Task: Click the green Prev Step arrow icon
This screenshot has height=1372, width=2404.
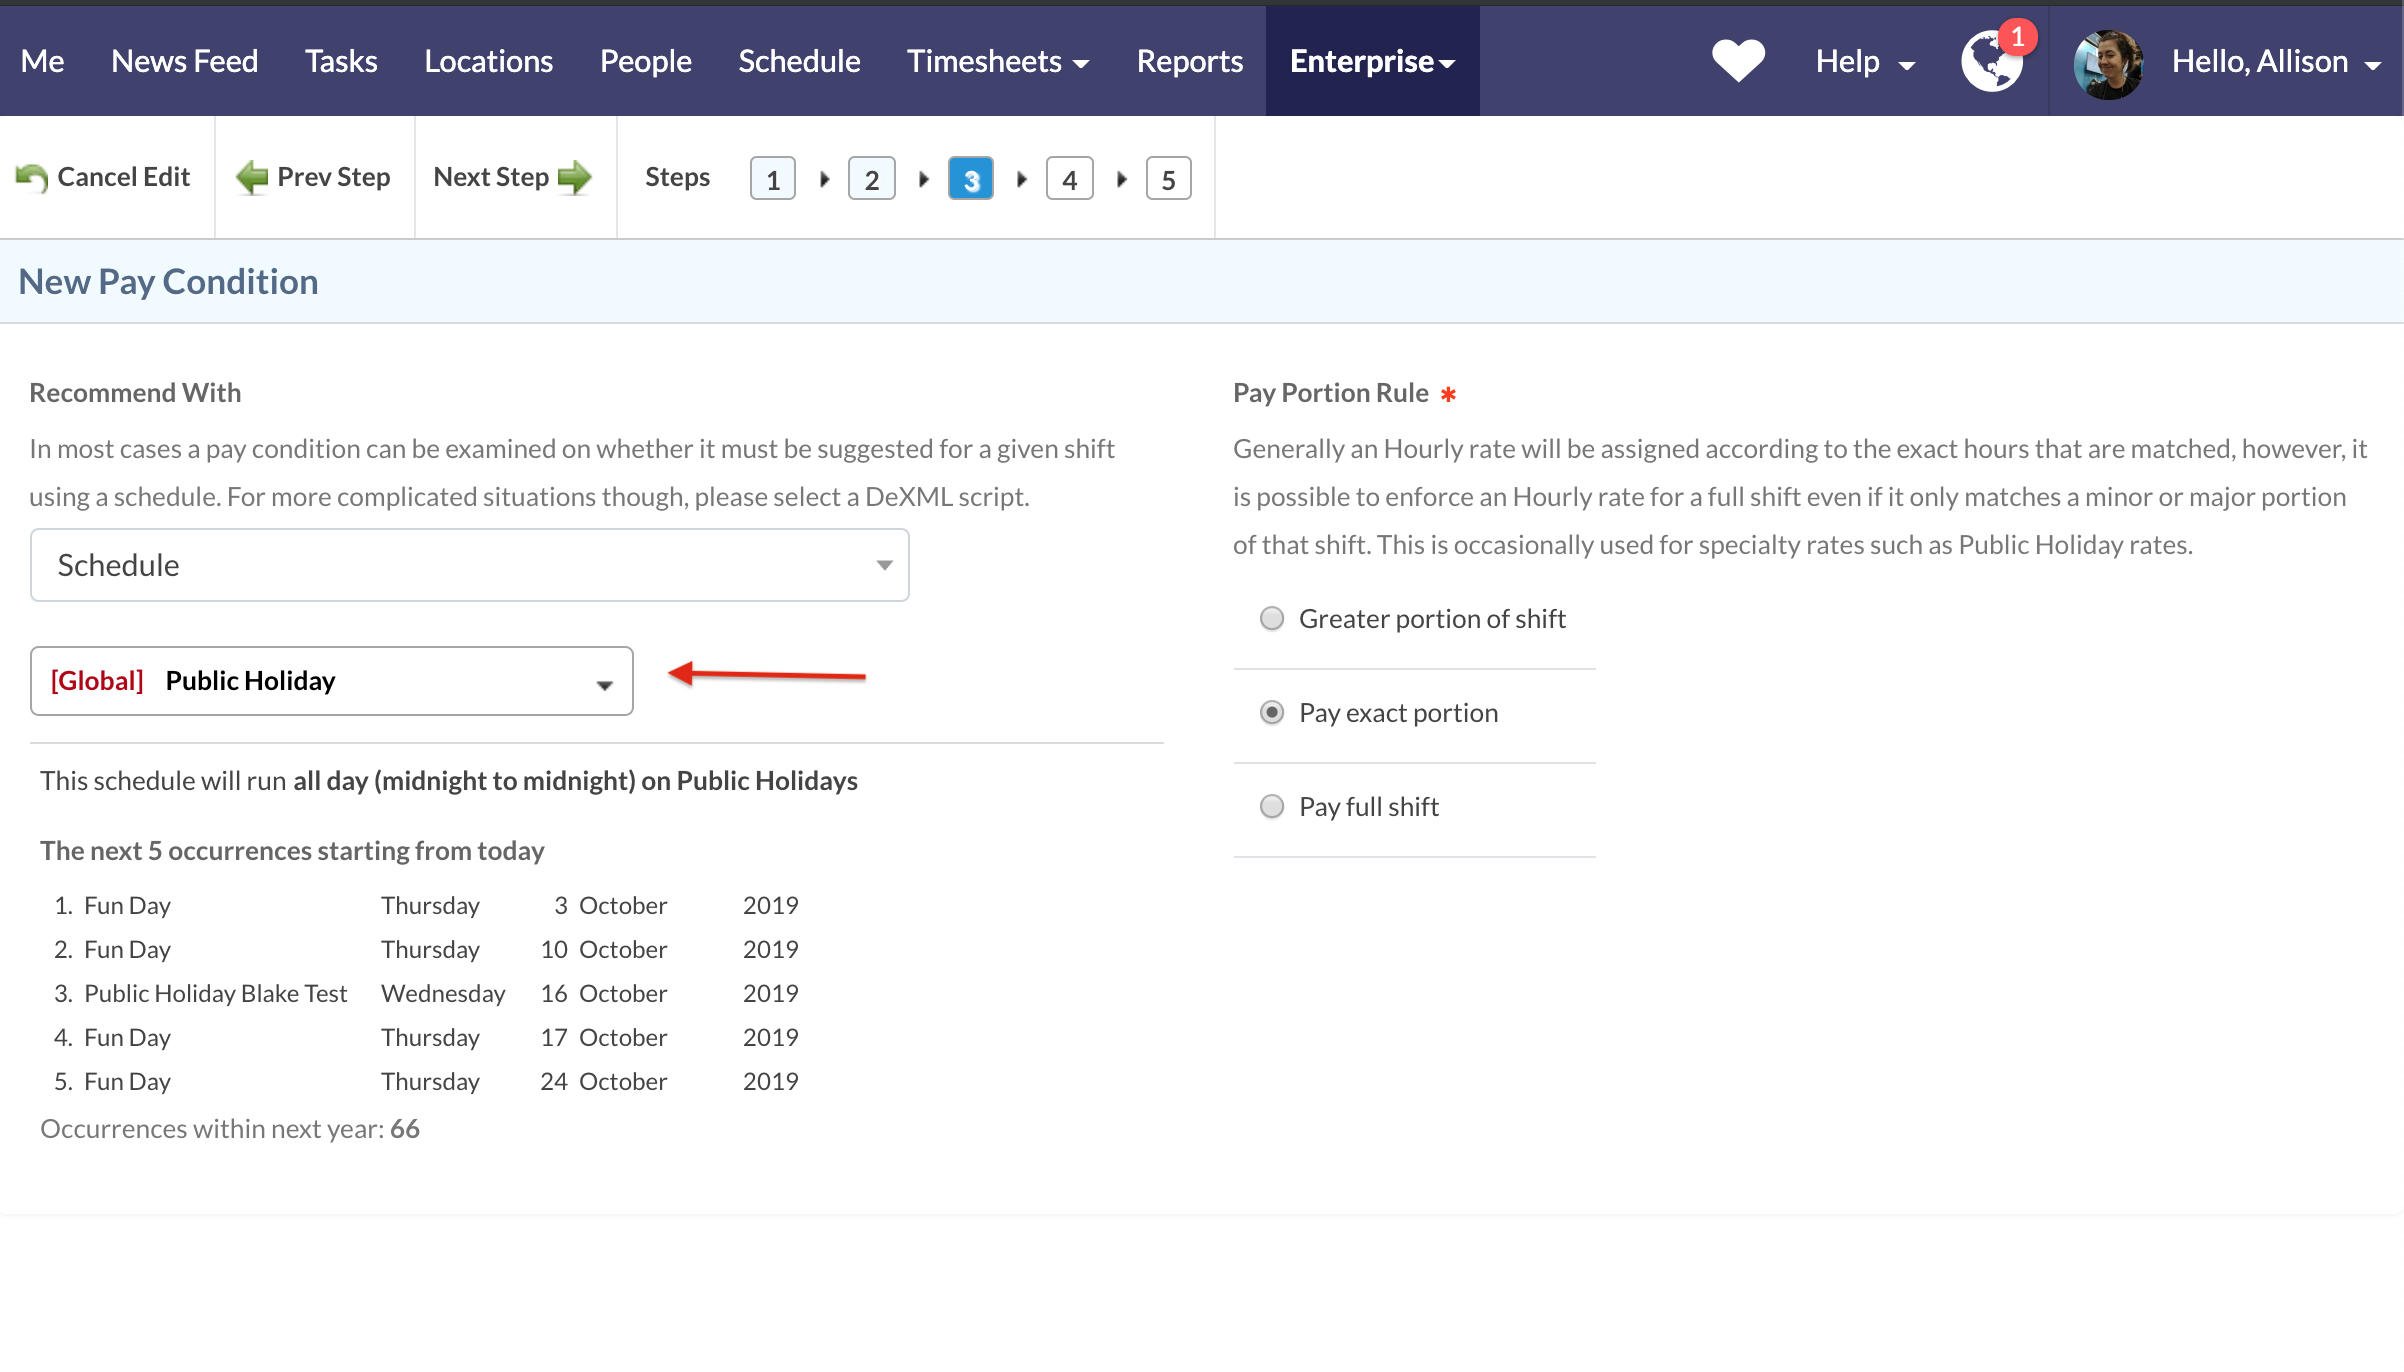Action: point(252,178)
